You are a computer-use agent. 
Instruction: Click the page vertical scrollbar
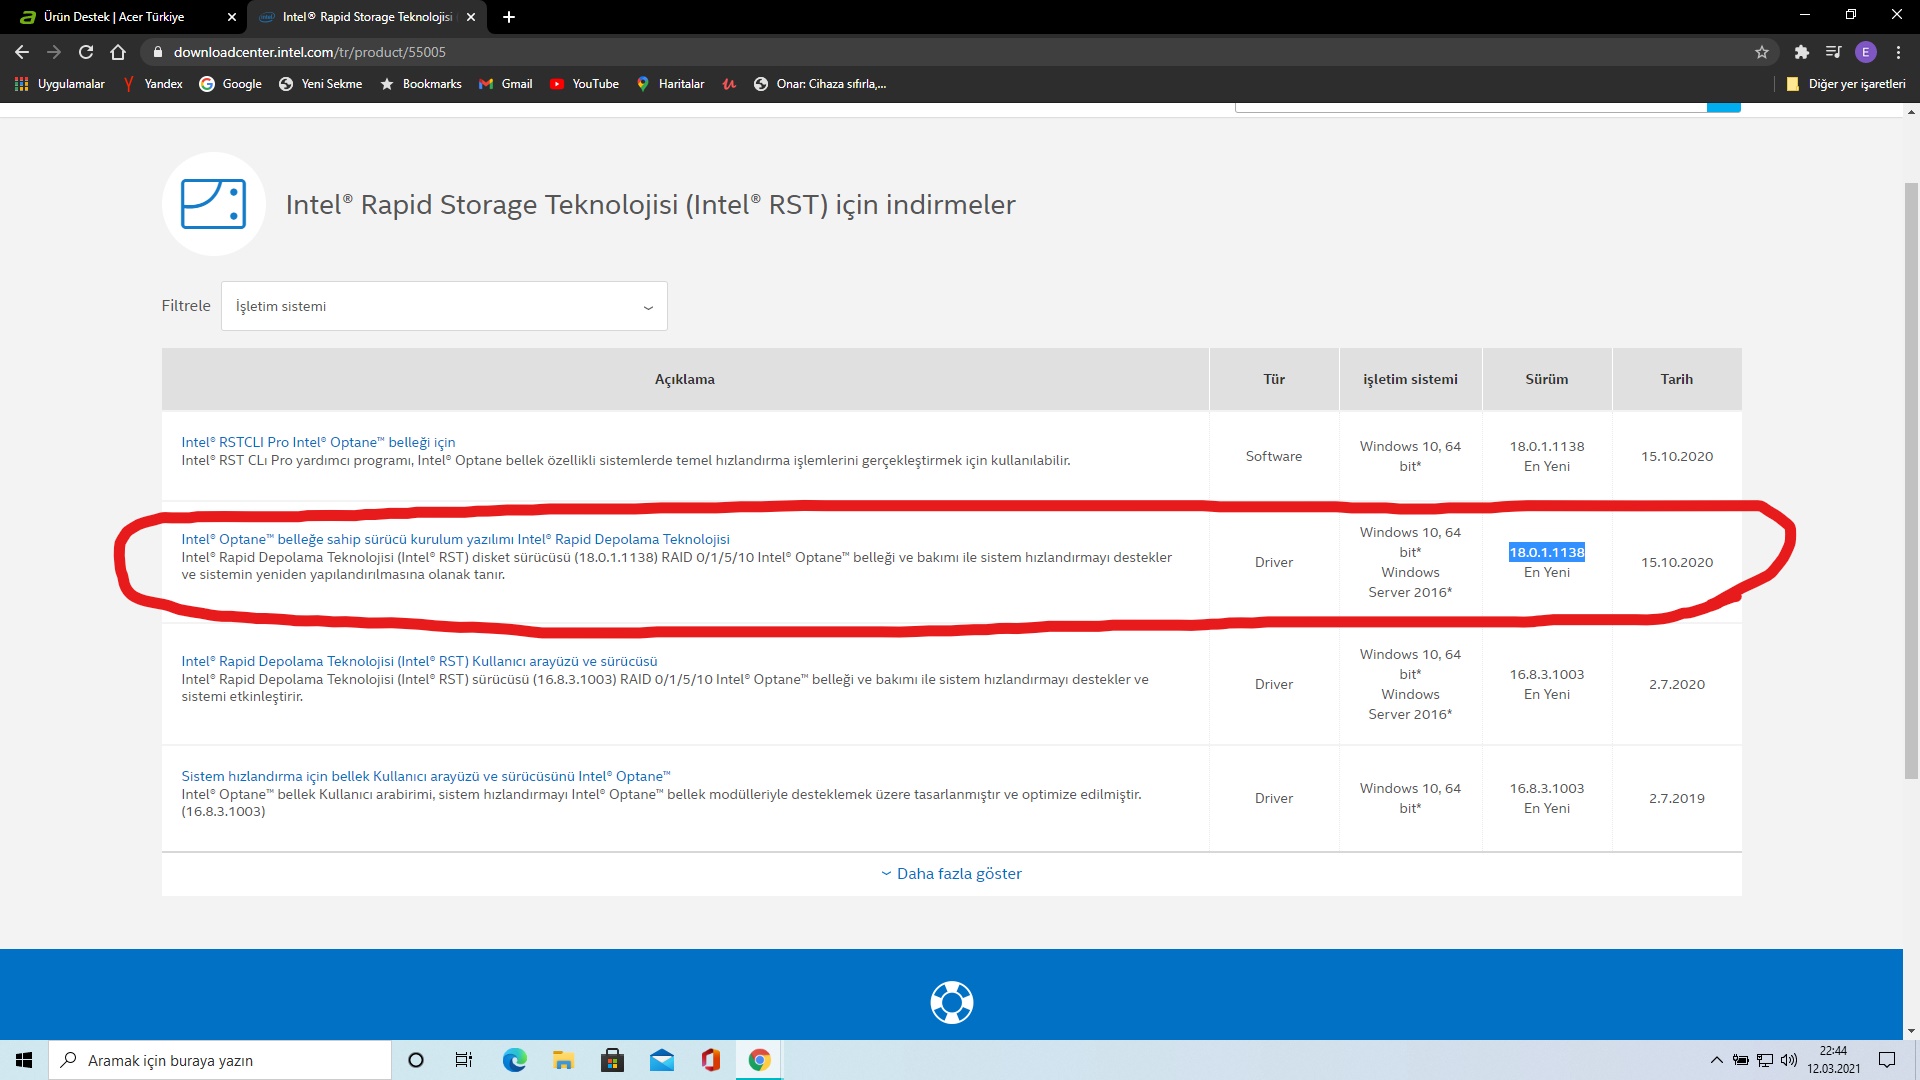click(1911, 480)
